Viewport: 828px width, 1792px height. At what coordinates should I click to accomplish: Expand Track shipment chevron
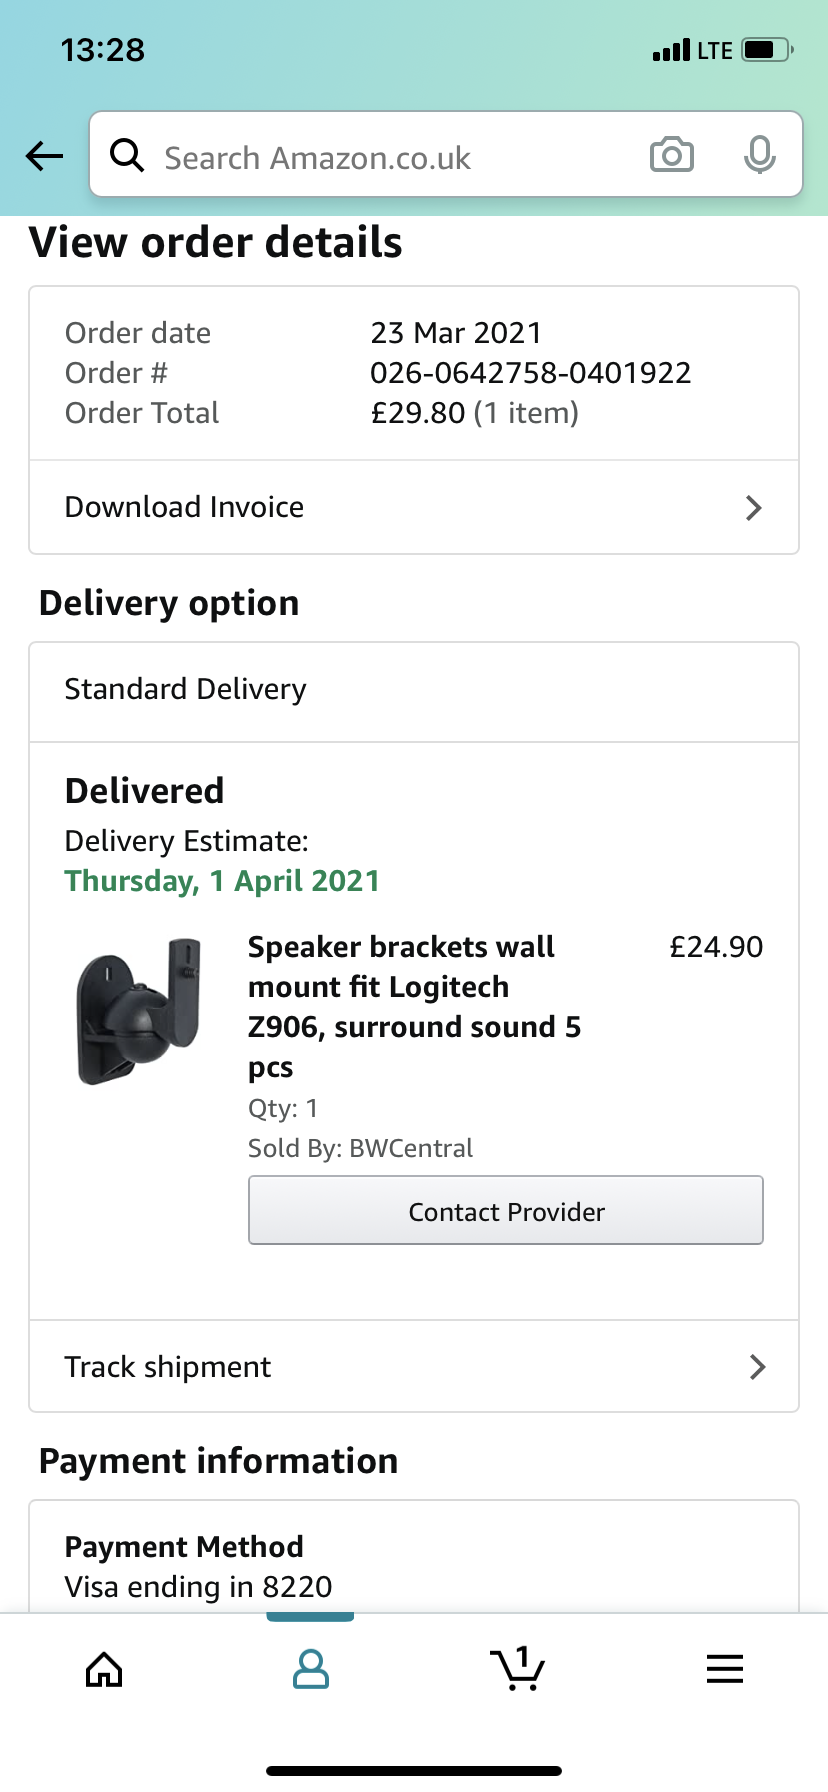tap(757, 1367)
